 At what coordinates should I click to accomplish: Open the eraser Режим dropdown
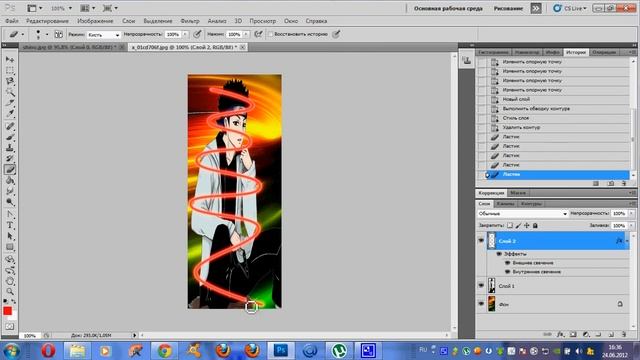click(x=103, y=35)
